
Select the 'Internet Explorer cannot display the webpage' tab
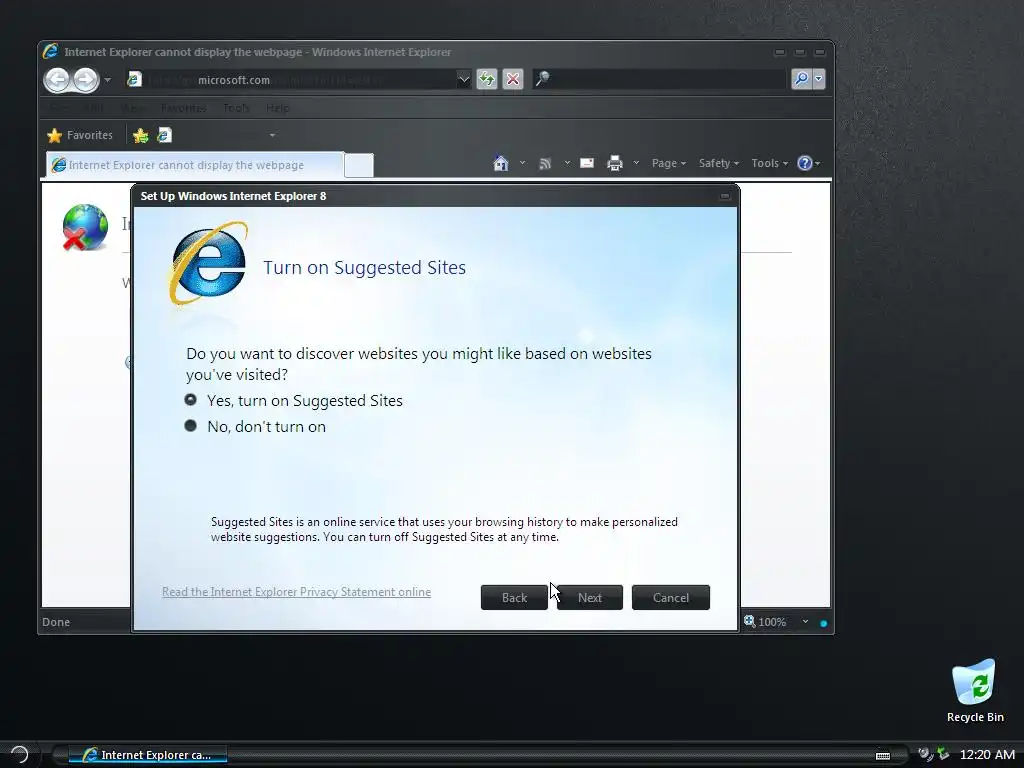[x=195, y=165]
